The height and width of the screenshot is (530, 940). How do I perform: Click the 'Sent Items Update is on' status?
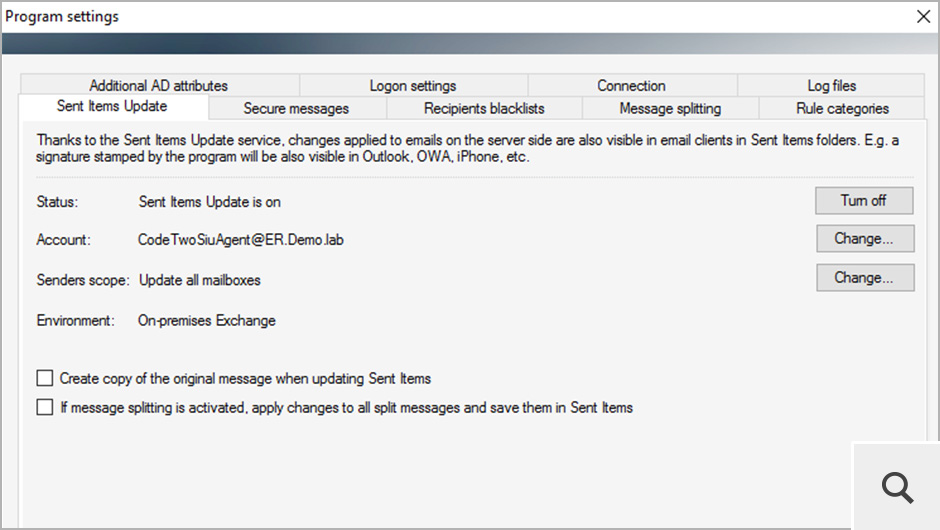(x=210, y=202)
